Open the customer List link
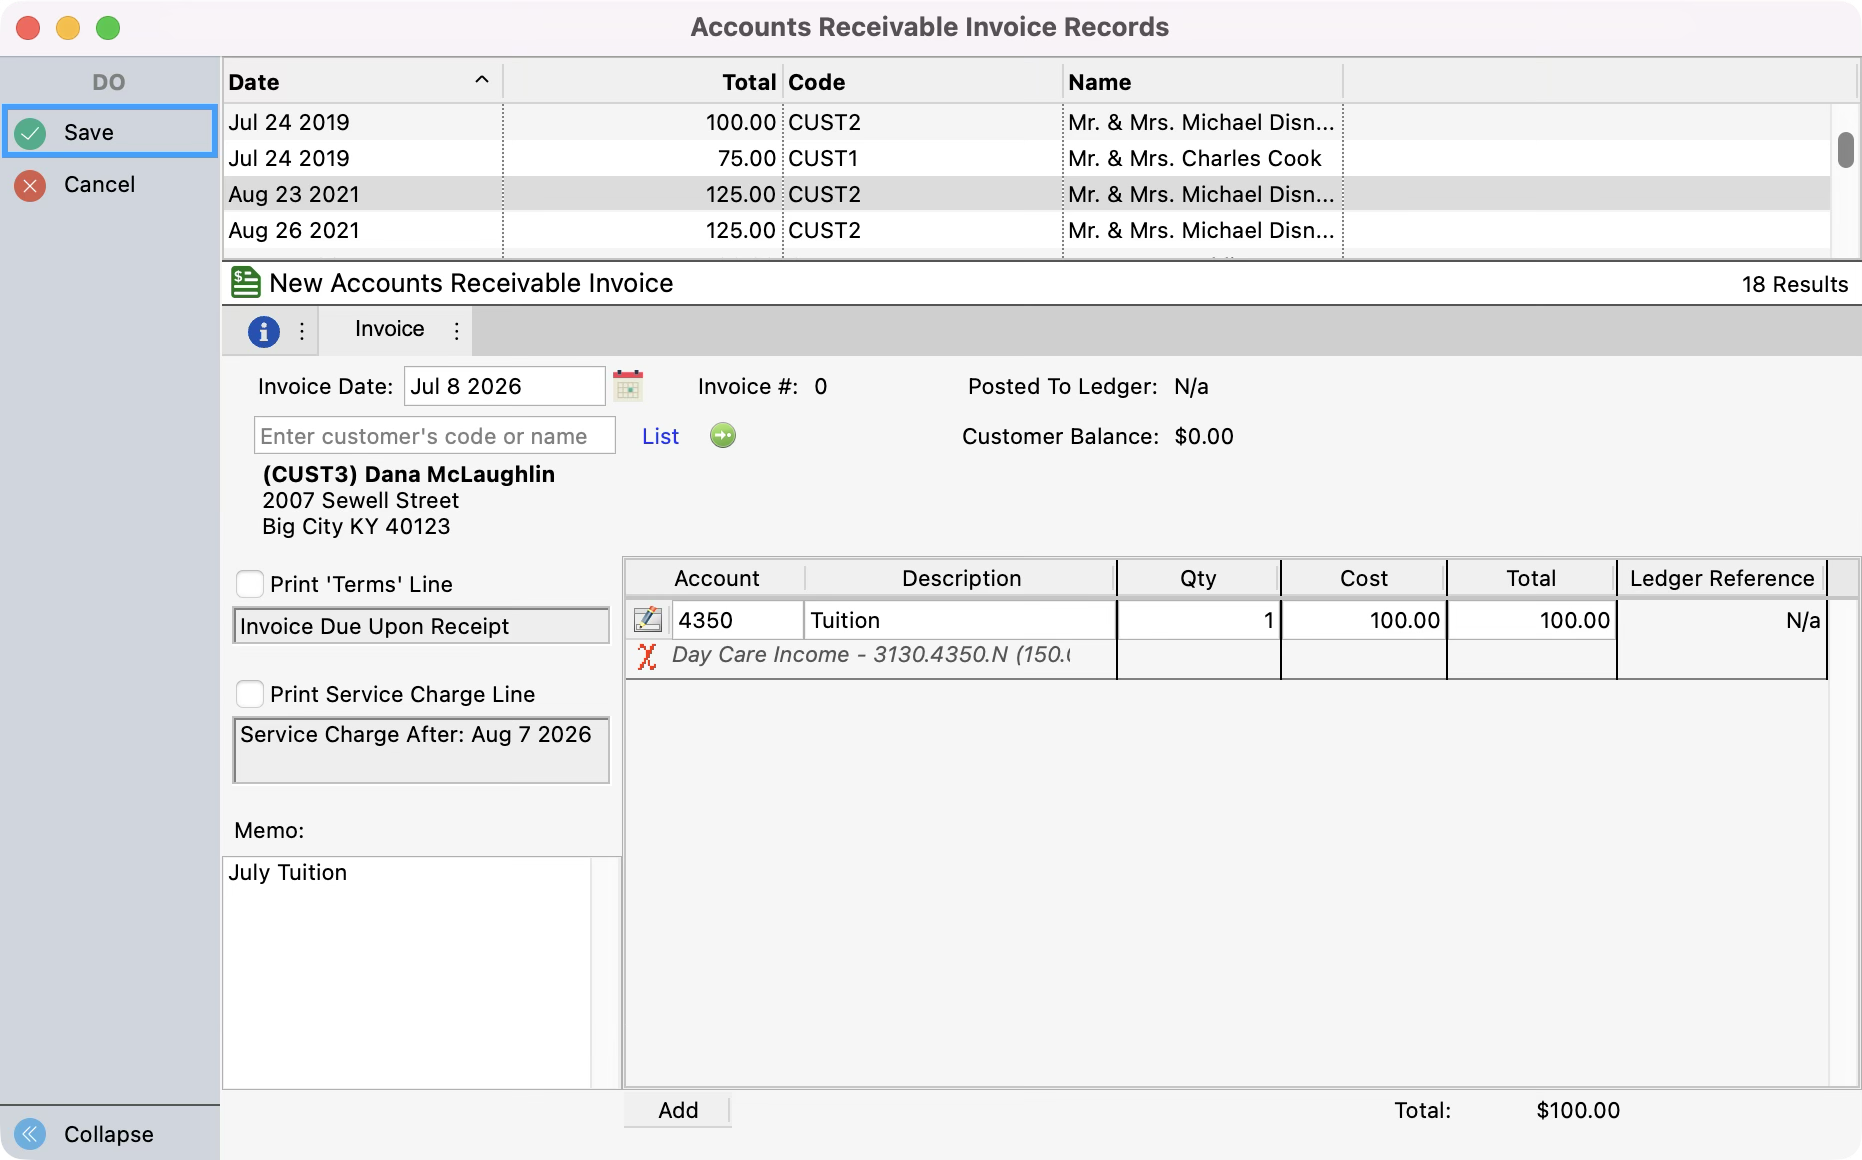The height and width of the screenshot is (1160, 1862). point(660,436)
